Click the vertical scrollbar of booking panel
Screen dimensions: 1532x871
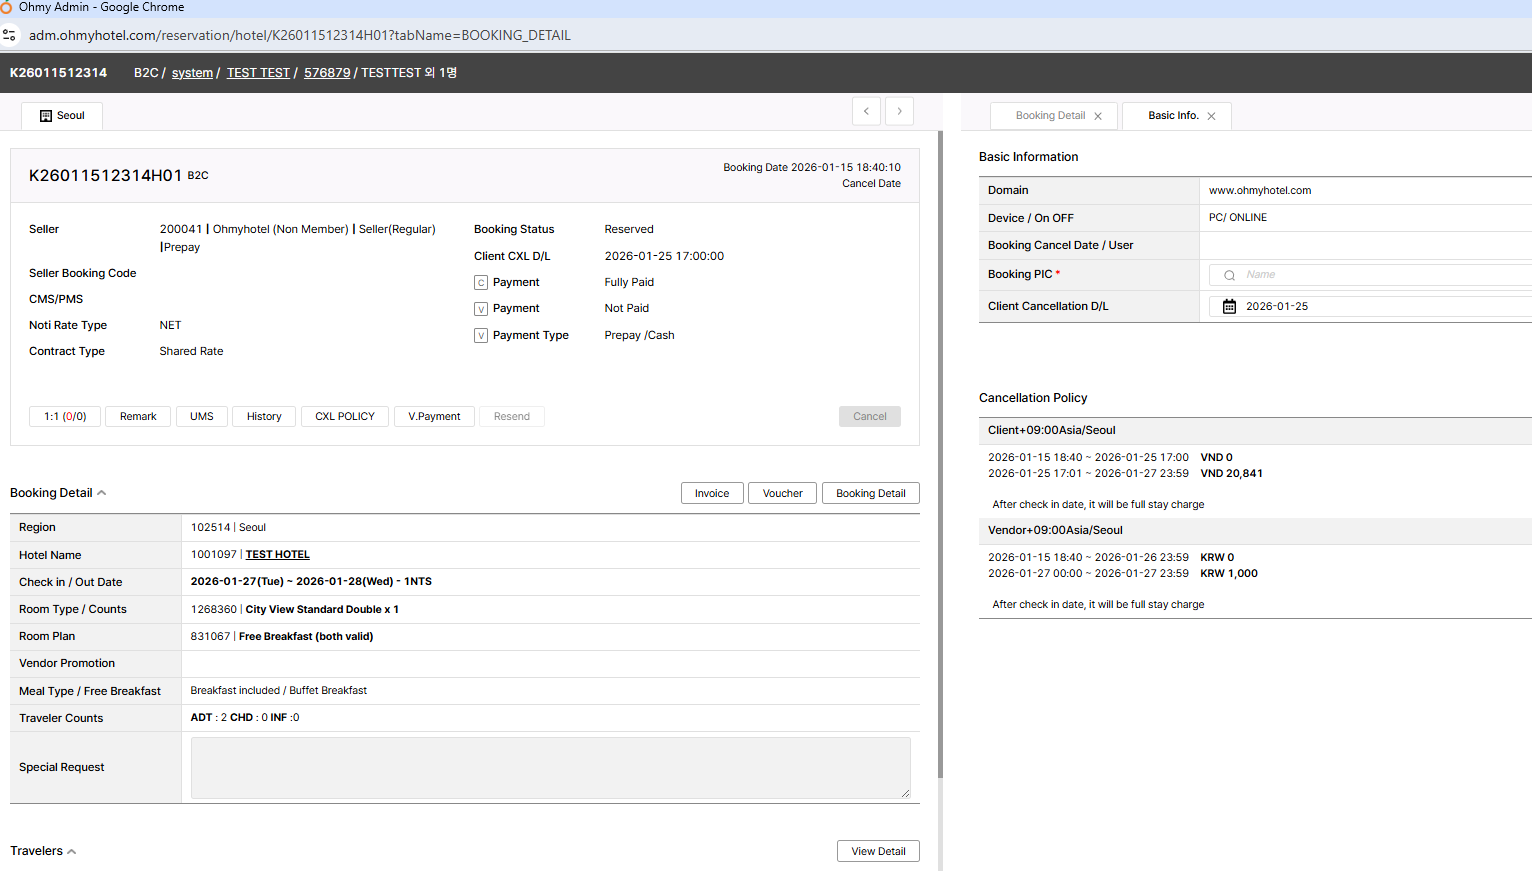[940, 450]
